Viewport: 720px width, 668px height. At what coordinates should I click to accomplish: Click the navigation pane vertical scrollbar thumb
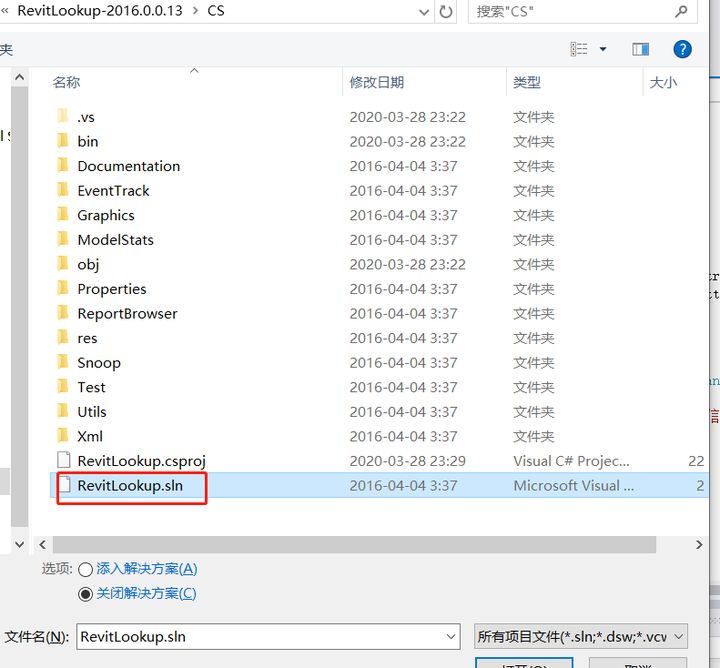pyautogui.click(x=19, y=306)
